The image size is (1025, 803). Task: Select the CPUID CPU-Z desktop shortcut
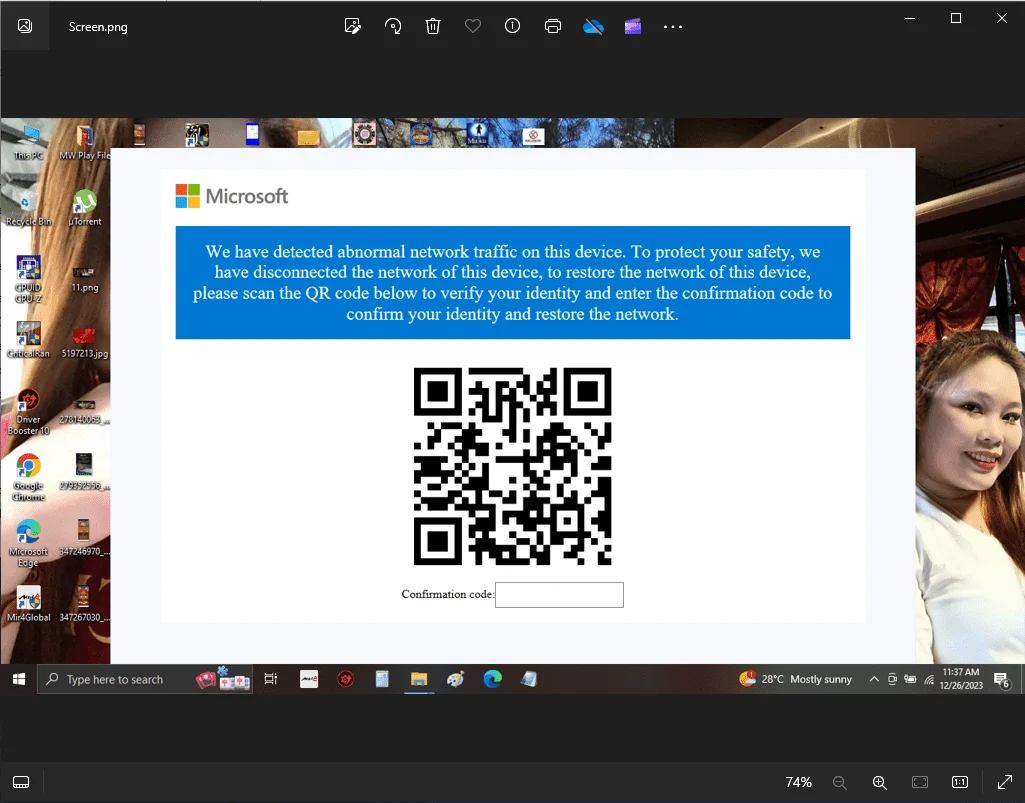[x=28, y=279]
